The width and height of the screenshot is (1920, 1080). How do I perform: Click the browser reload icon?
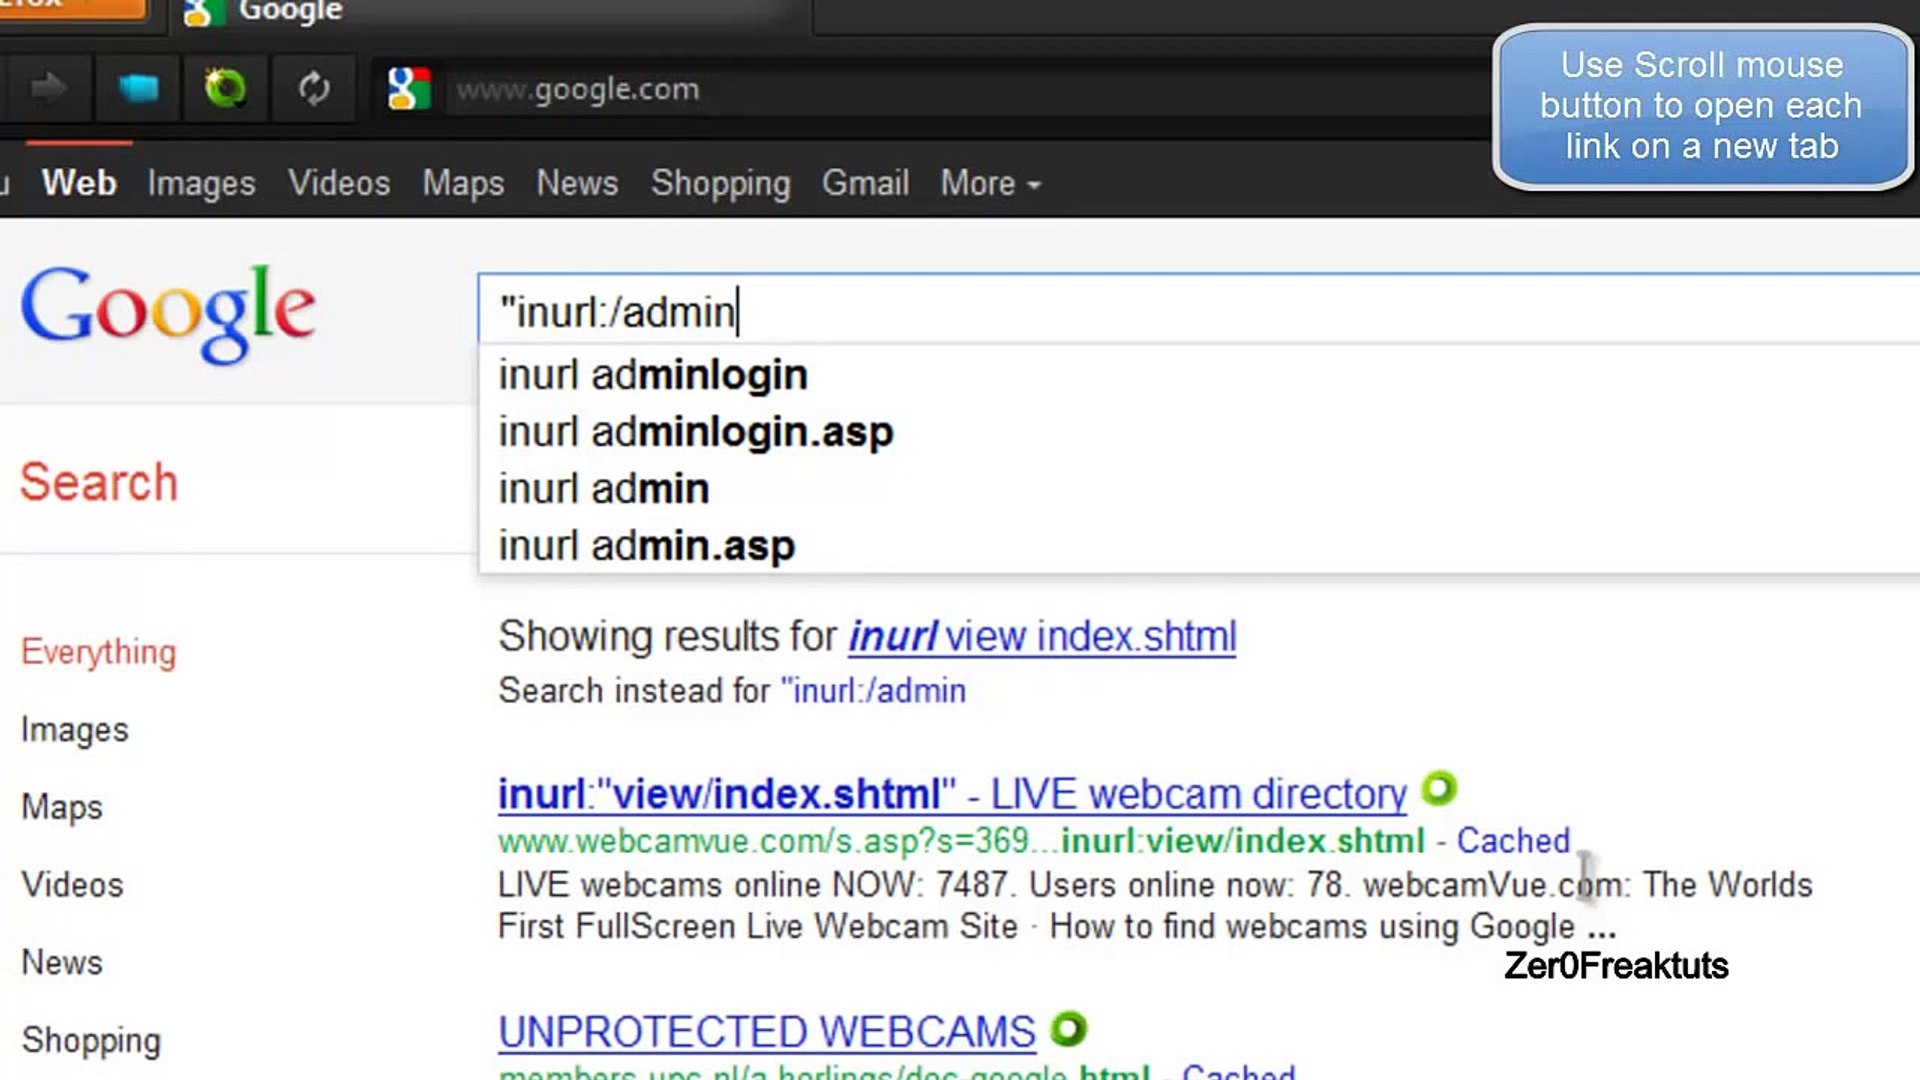(x=314, y=89)
